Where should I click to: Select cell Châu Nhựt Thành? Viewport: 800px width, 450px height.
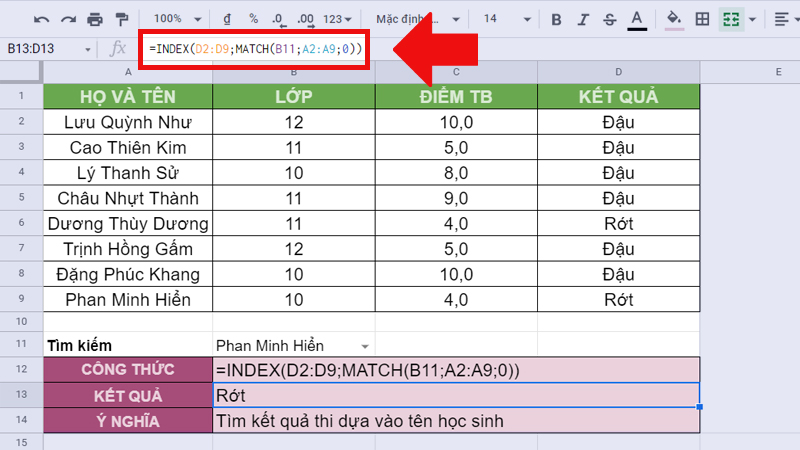click(x=128, y=198)
